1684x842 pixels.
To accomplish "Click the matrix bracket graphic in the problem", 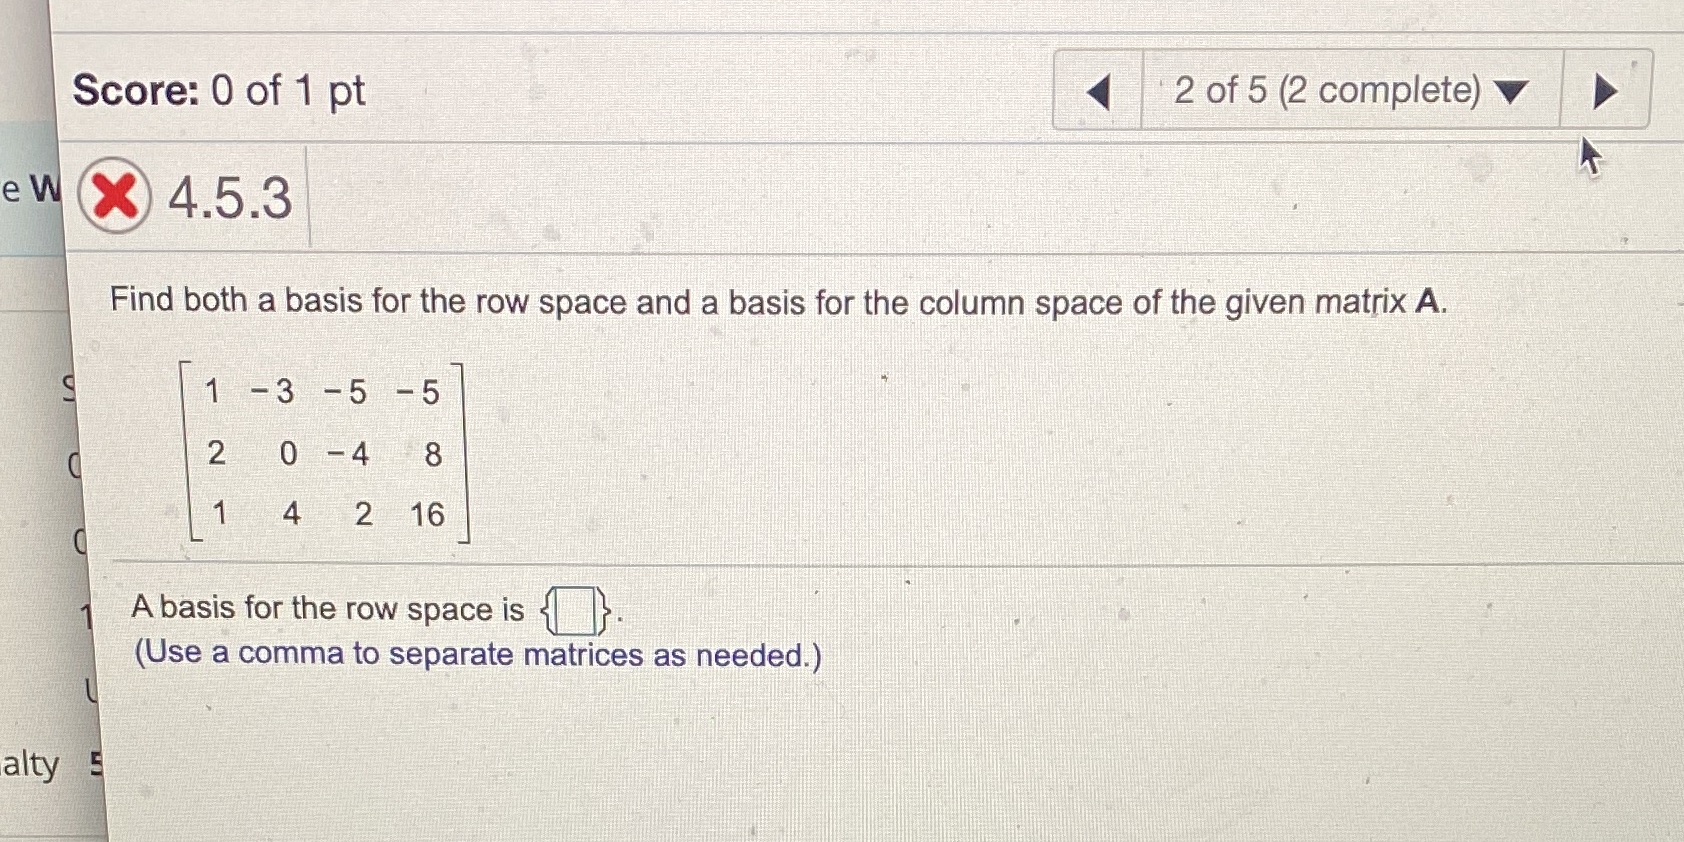I will tap(188, 453).
